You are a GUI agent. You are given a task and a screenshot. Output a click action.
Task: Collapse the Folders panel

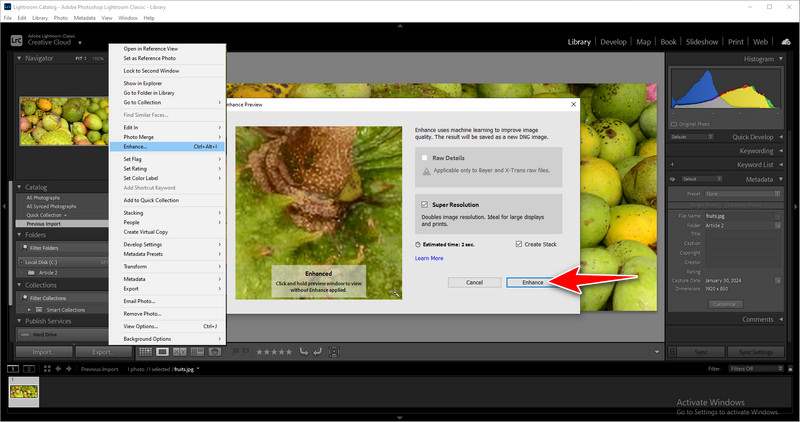point(19,235)
